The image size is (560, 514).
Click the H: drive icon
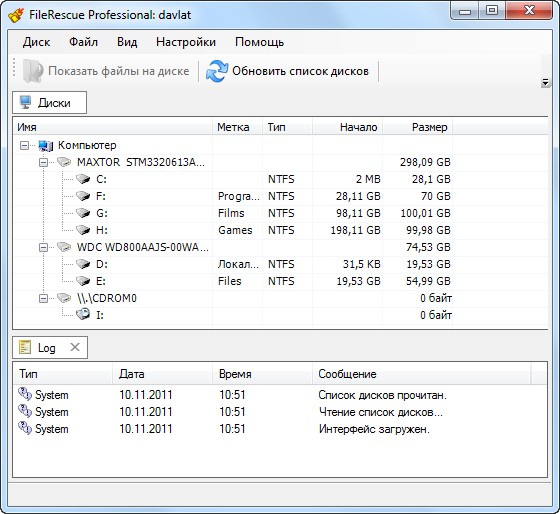(83, 230)
